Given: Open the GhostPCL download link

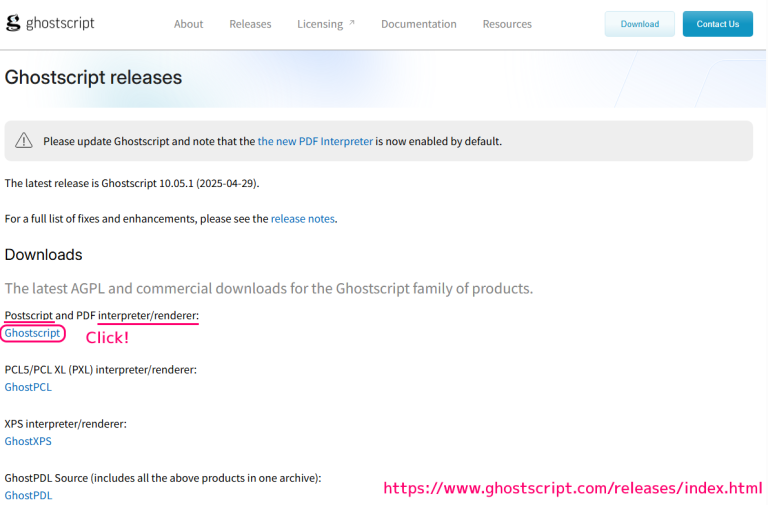Looking at the screenshot, I should [28, 387].
